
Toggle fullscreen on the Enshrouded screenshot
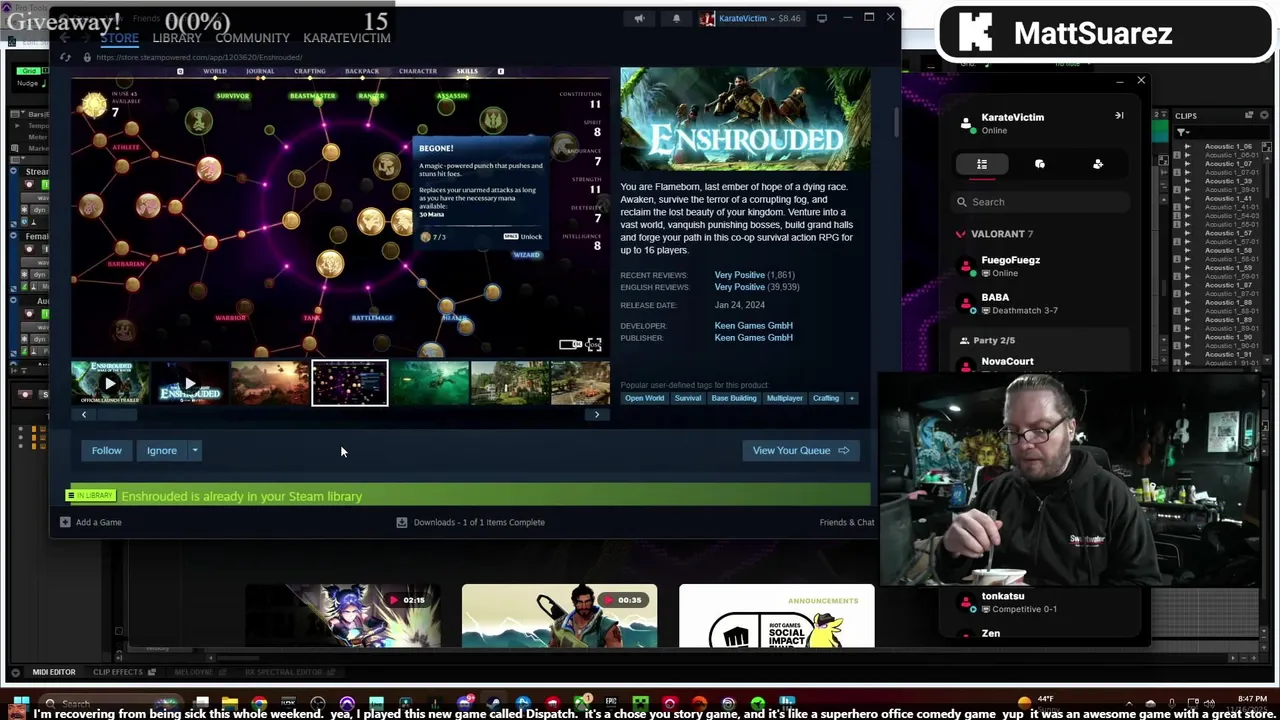[x=594, y=345]
